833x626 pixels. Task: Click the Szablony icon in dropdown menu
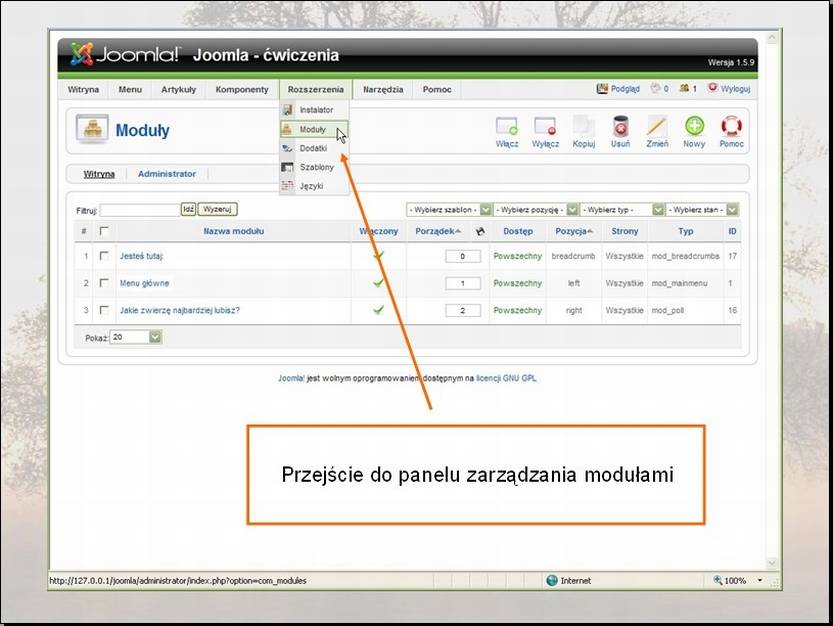tap(287, 167)
